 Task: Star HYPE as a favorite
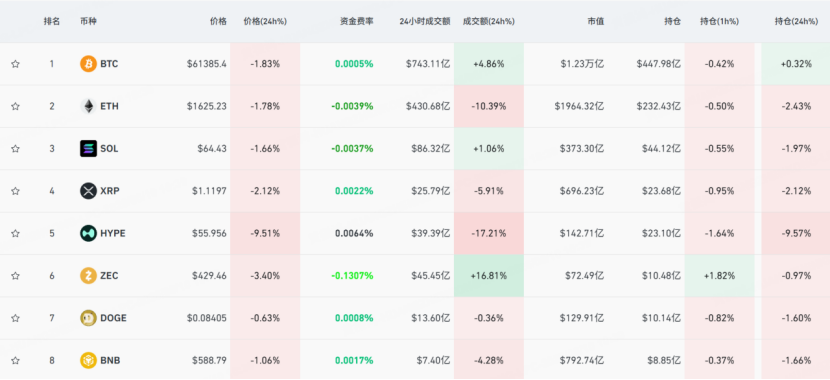click(x=15, y=233)
